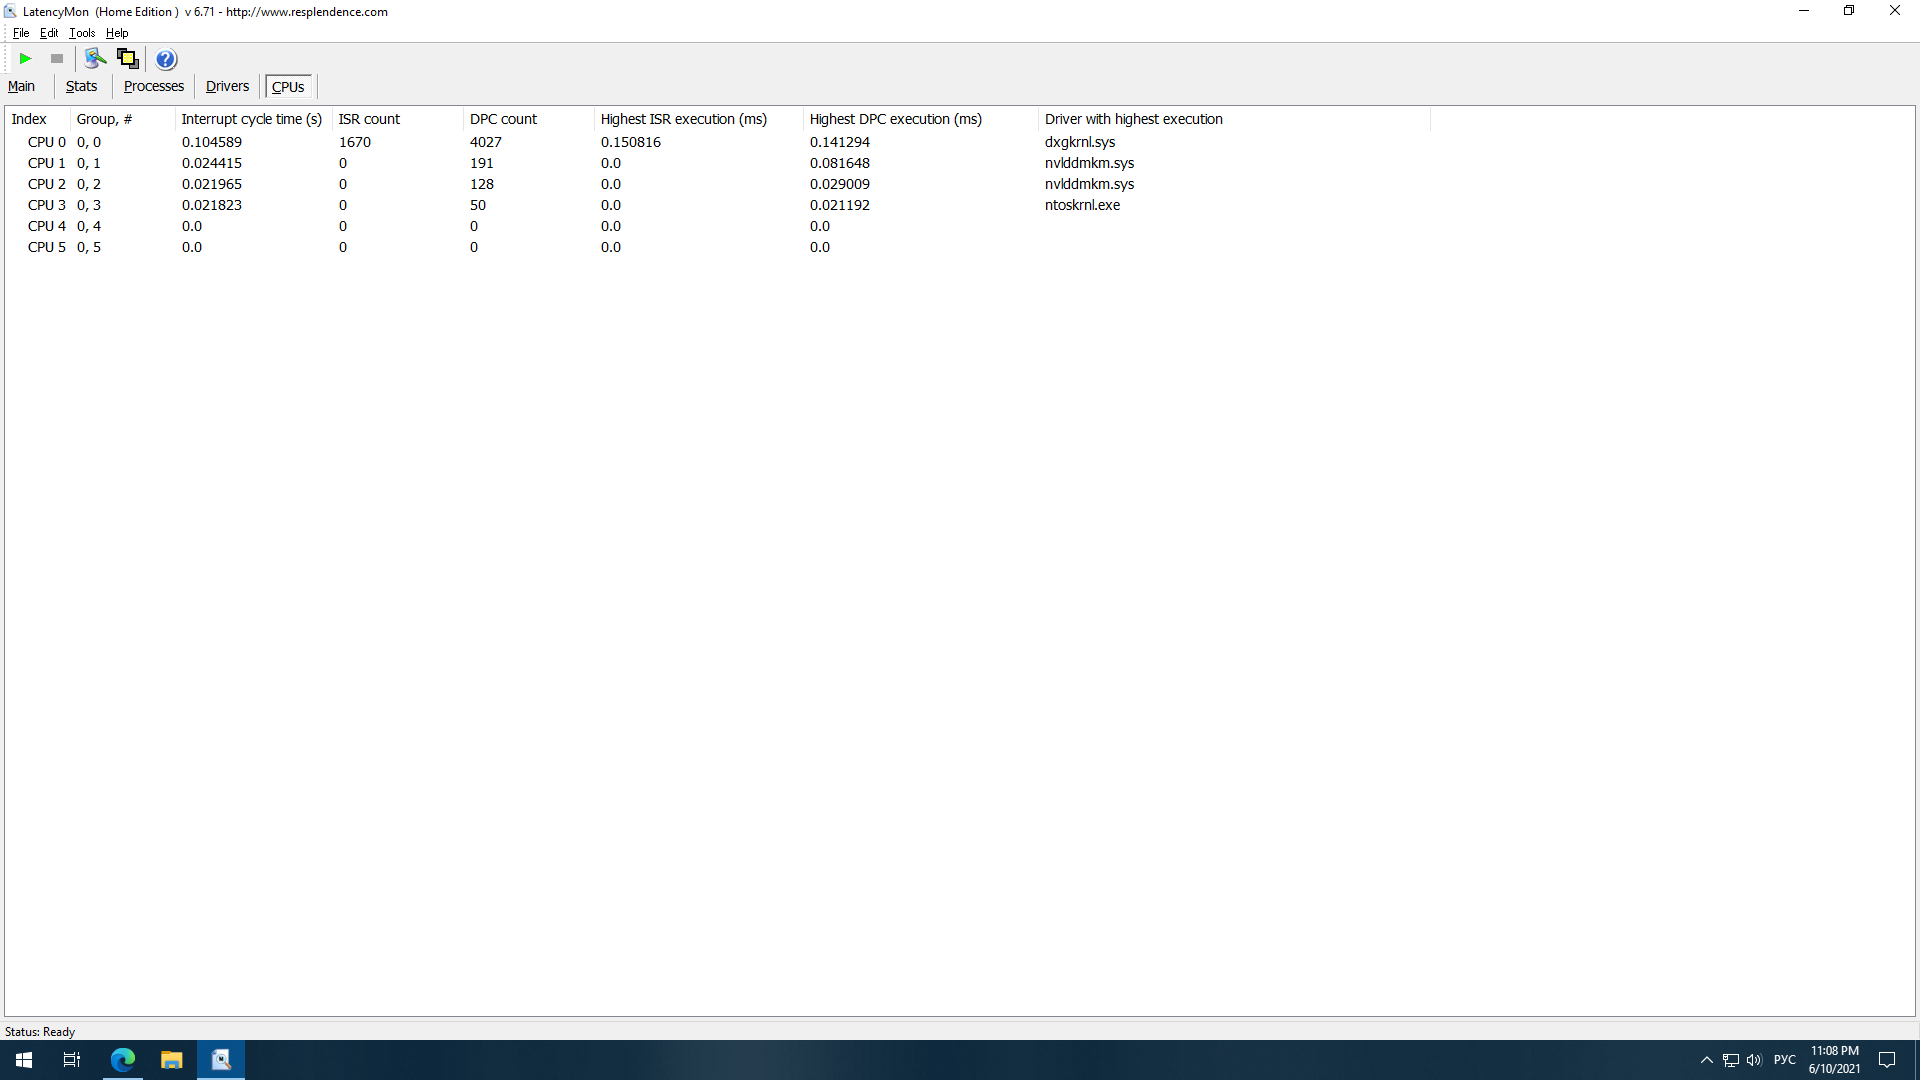
Task: Click the LatencyMon taskbar icon
Action: pos(221,1060)
